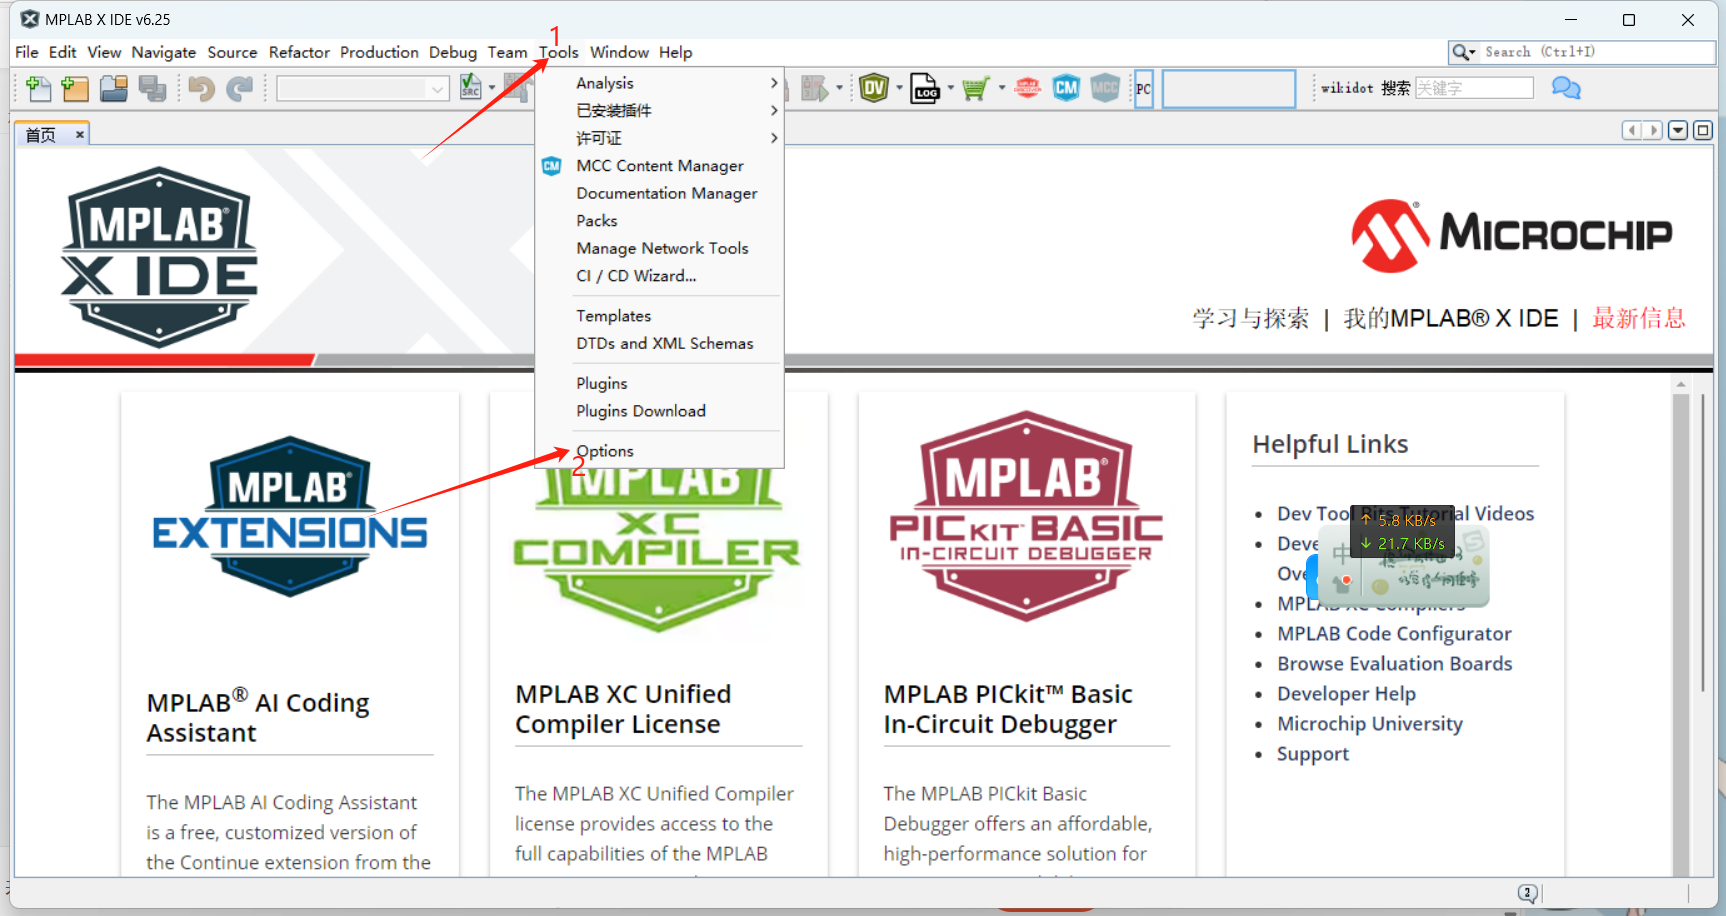Click the wikidot 关键字 search field
This screenshot has height=916, width=1726.
[1474, 88]
